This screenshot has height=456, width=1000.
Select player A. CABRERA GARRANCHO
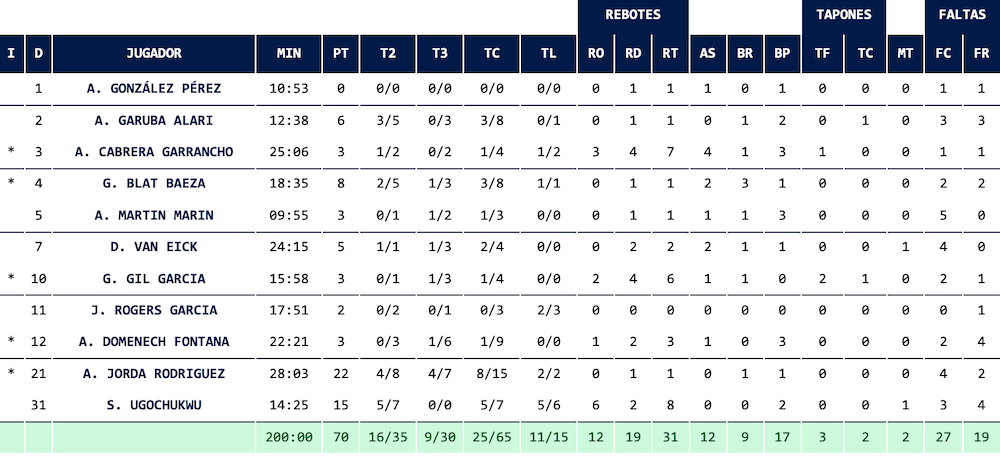click(x=154, y=152)
